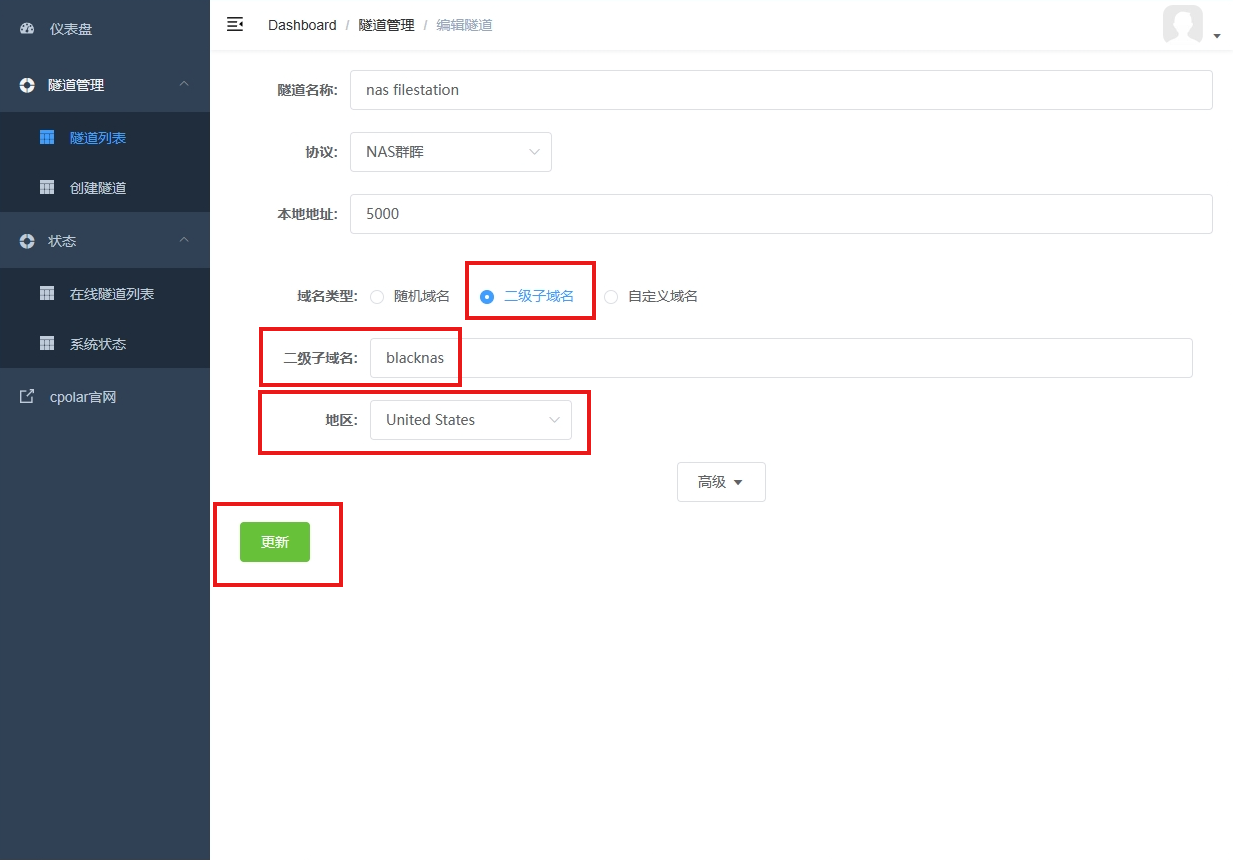Click the tunnel management circle icon
The width and height of the screenshot is (1233, 860).
27,85
